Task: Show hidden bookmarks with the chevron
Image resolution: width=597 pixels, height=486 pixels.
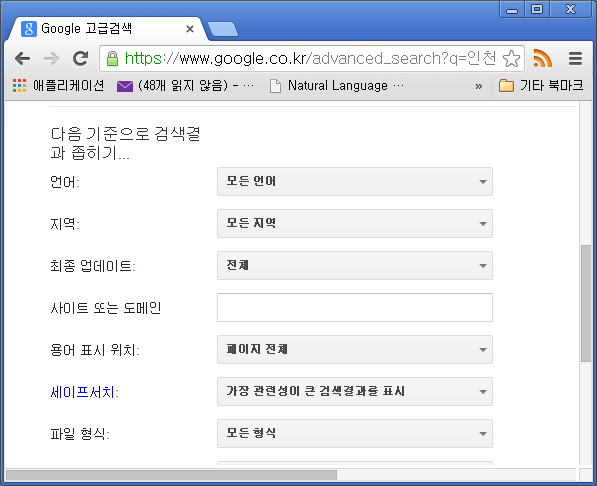Action: click(479, 86)
